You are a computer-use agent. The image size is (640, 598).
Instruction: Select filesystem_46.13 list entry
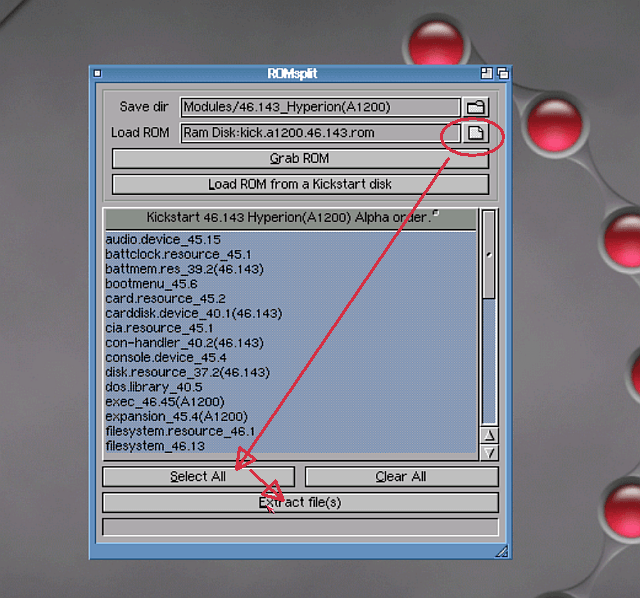point(155,446)
